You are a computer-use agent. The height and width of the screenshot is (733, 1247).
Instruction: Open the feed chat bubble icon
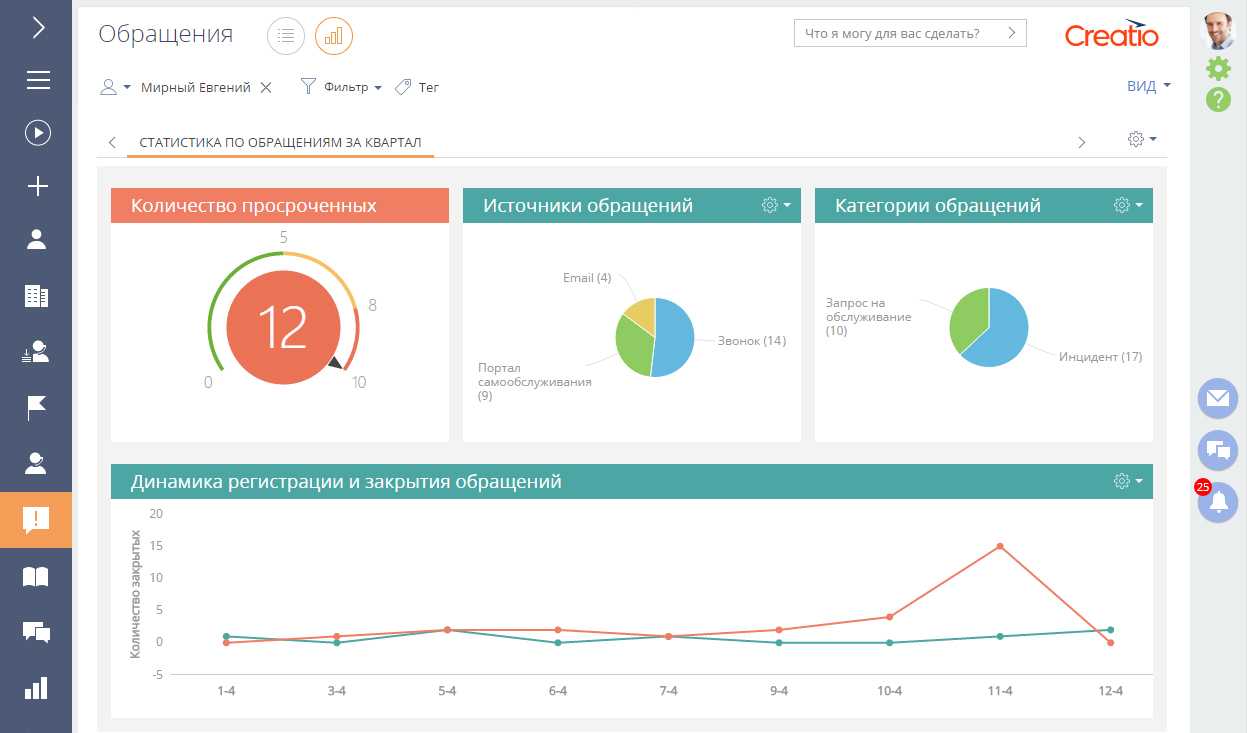1217,451
